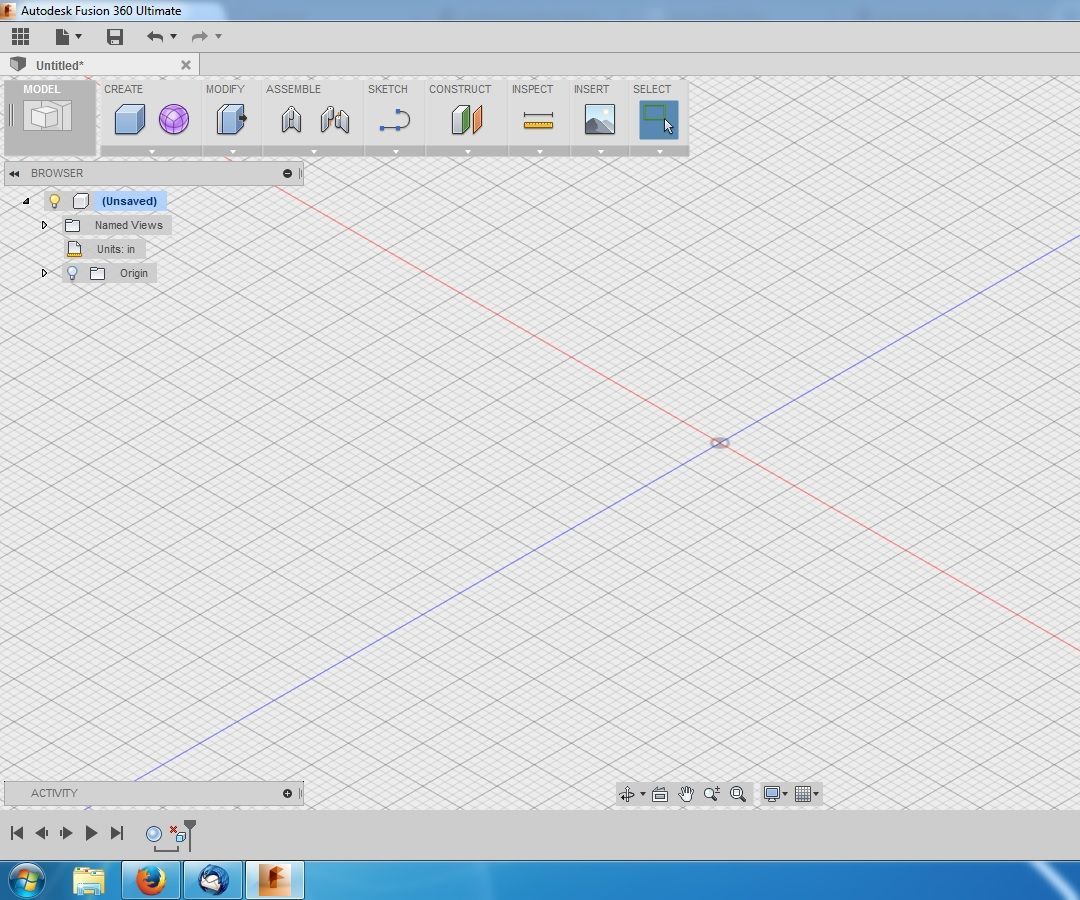The image size is (1080, 900).
Task: Open Firefox from the taskbar
Action: [x=150, y=881]
